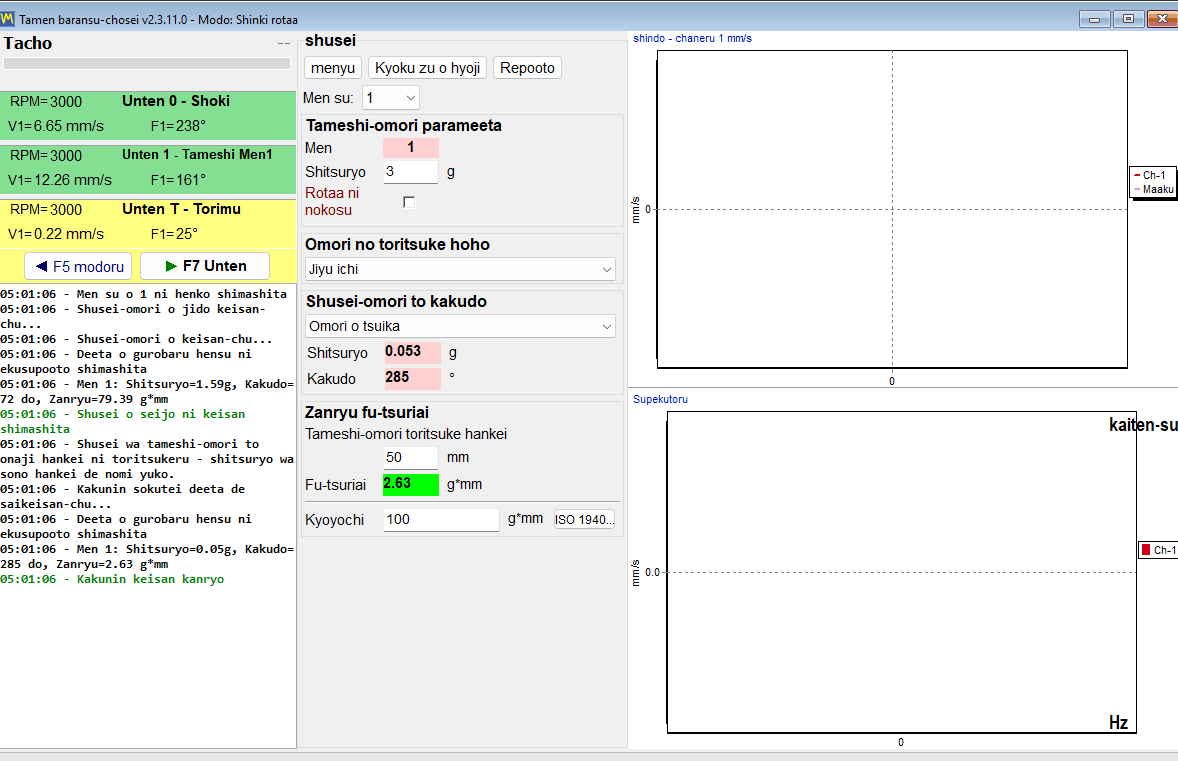The width and height of the screenshot is (1178, 761).
Task: Minimize the Tamen baransu-chosei window
Action: [x=1095, y=19]
